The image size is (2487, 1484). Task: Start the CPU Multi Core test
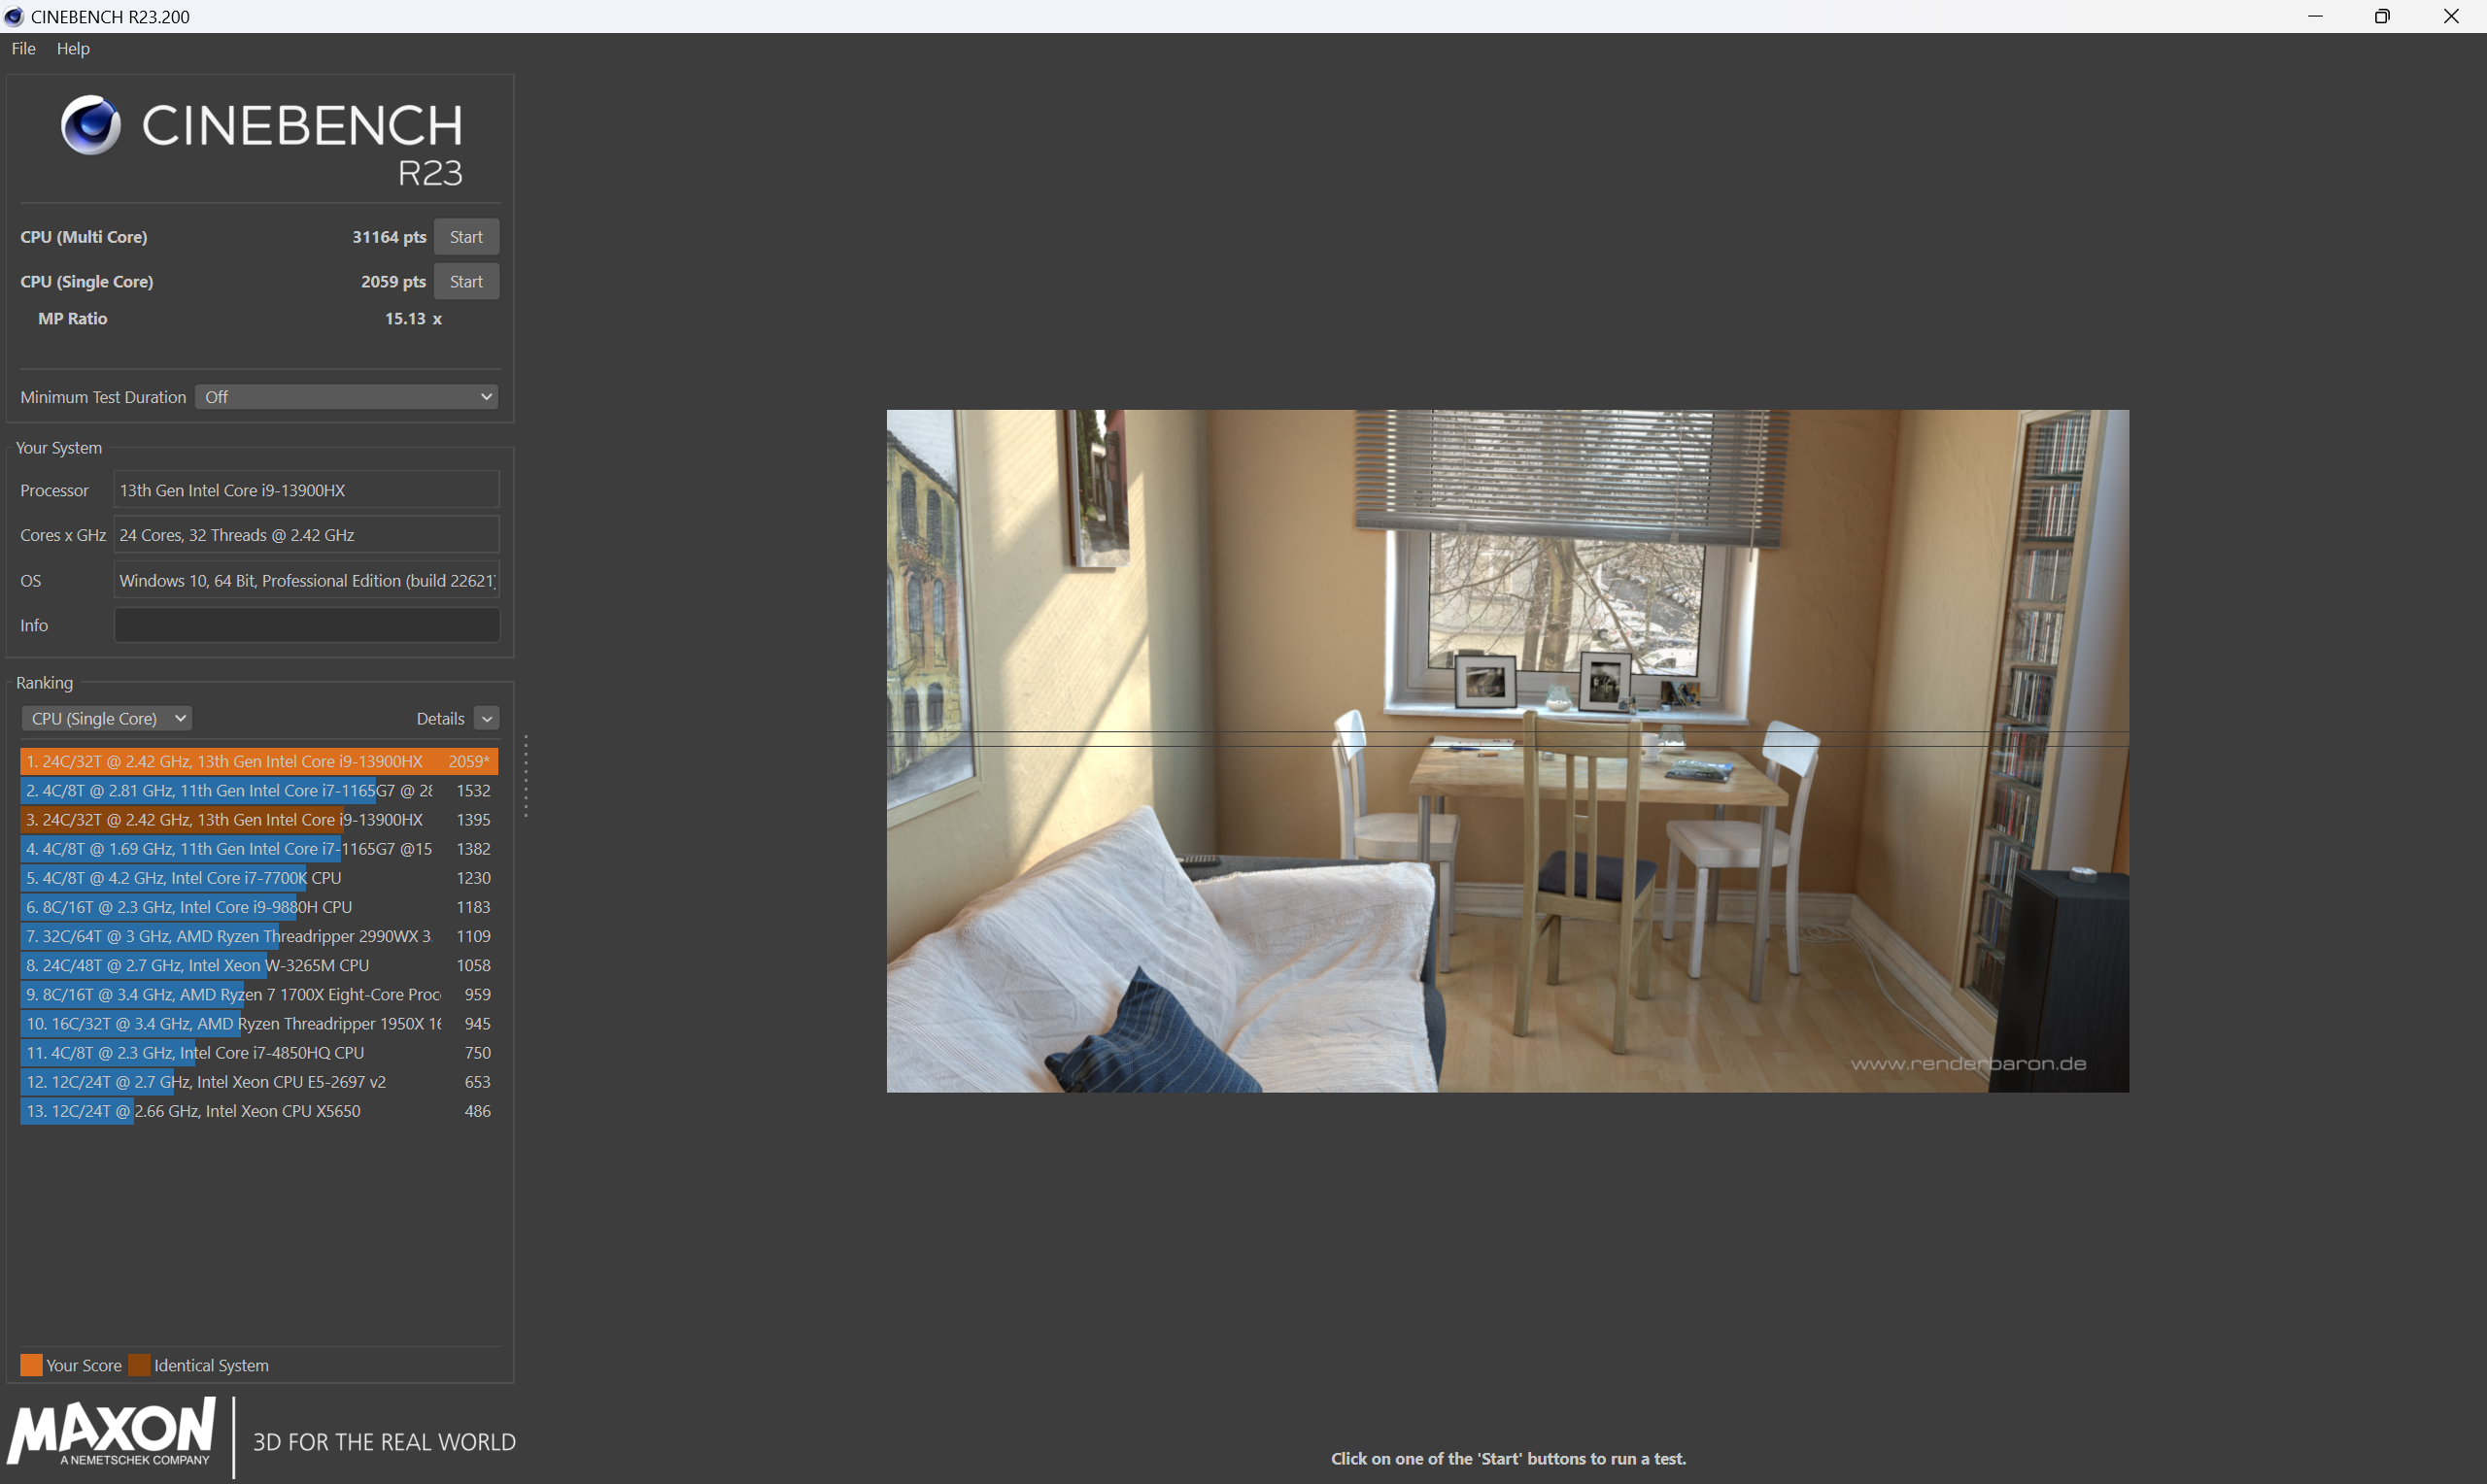[x=466, y=237]
